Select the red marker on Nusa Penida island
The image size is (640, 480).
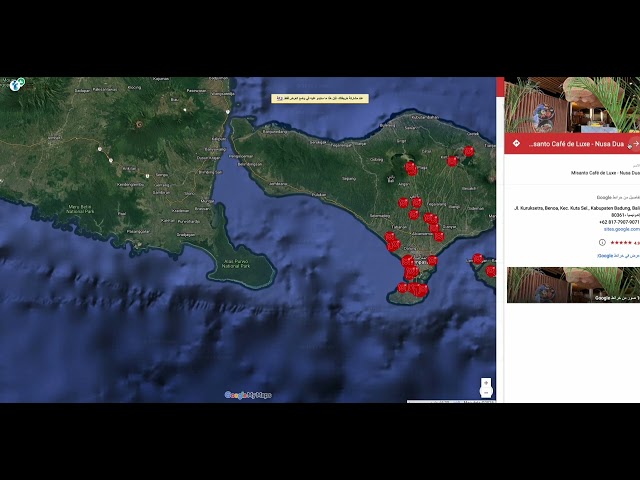(491, 271)
